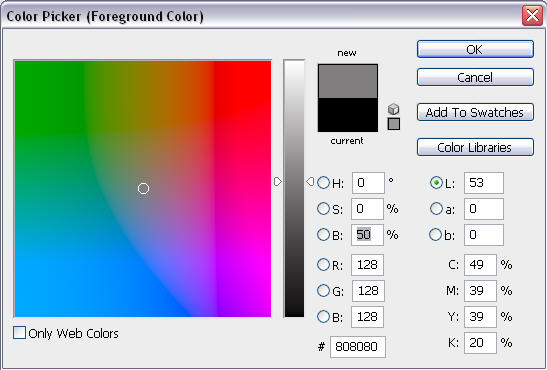Click the C cyan percent field

480,265
